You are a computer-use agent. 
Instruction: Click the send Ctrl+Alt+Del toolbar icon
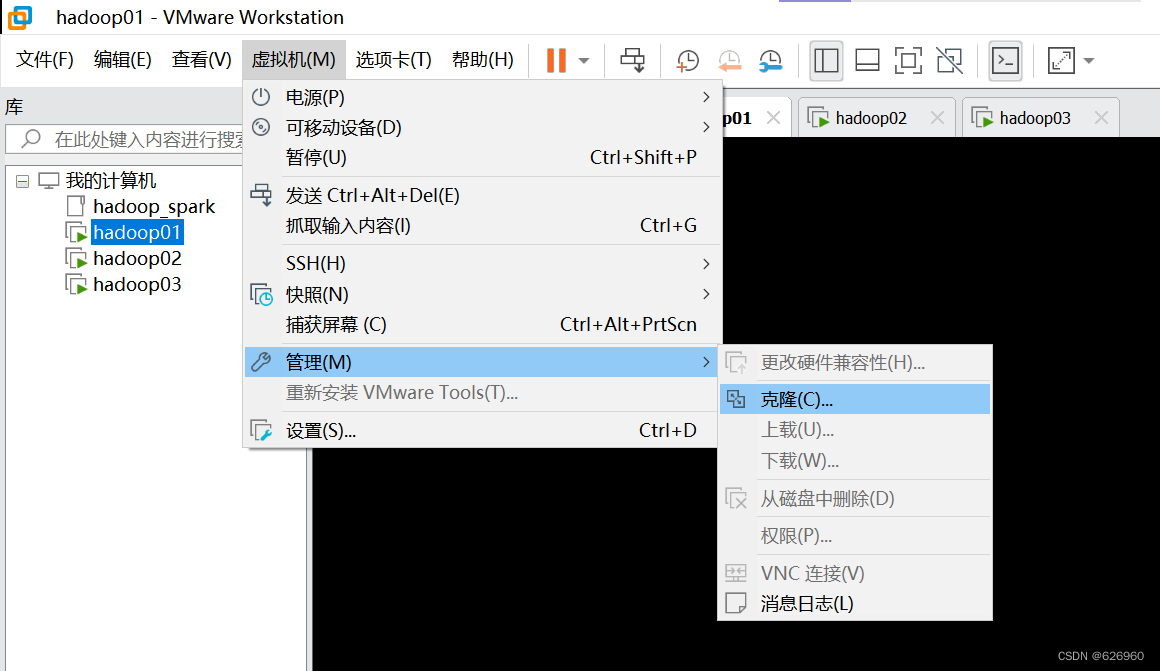point(633,60)
